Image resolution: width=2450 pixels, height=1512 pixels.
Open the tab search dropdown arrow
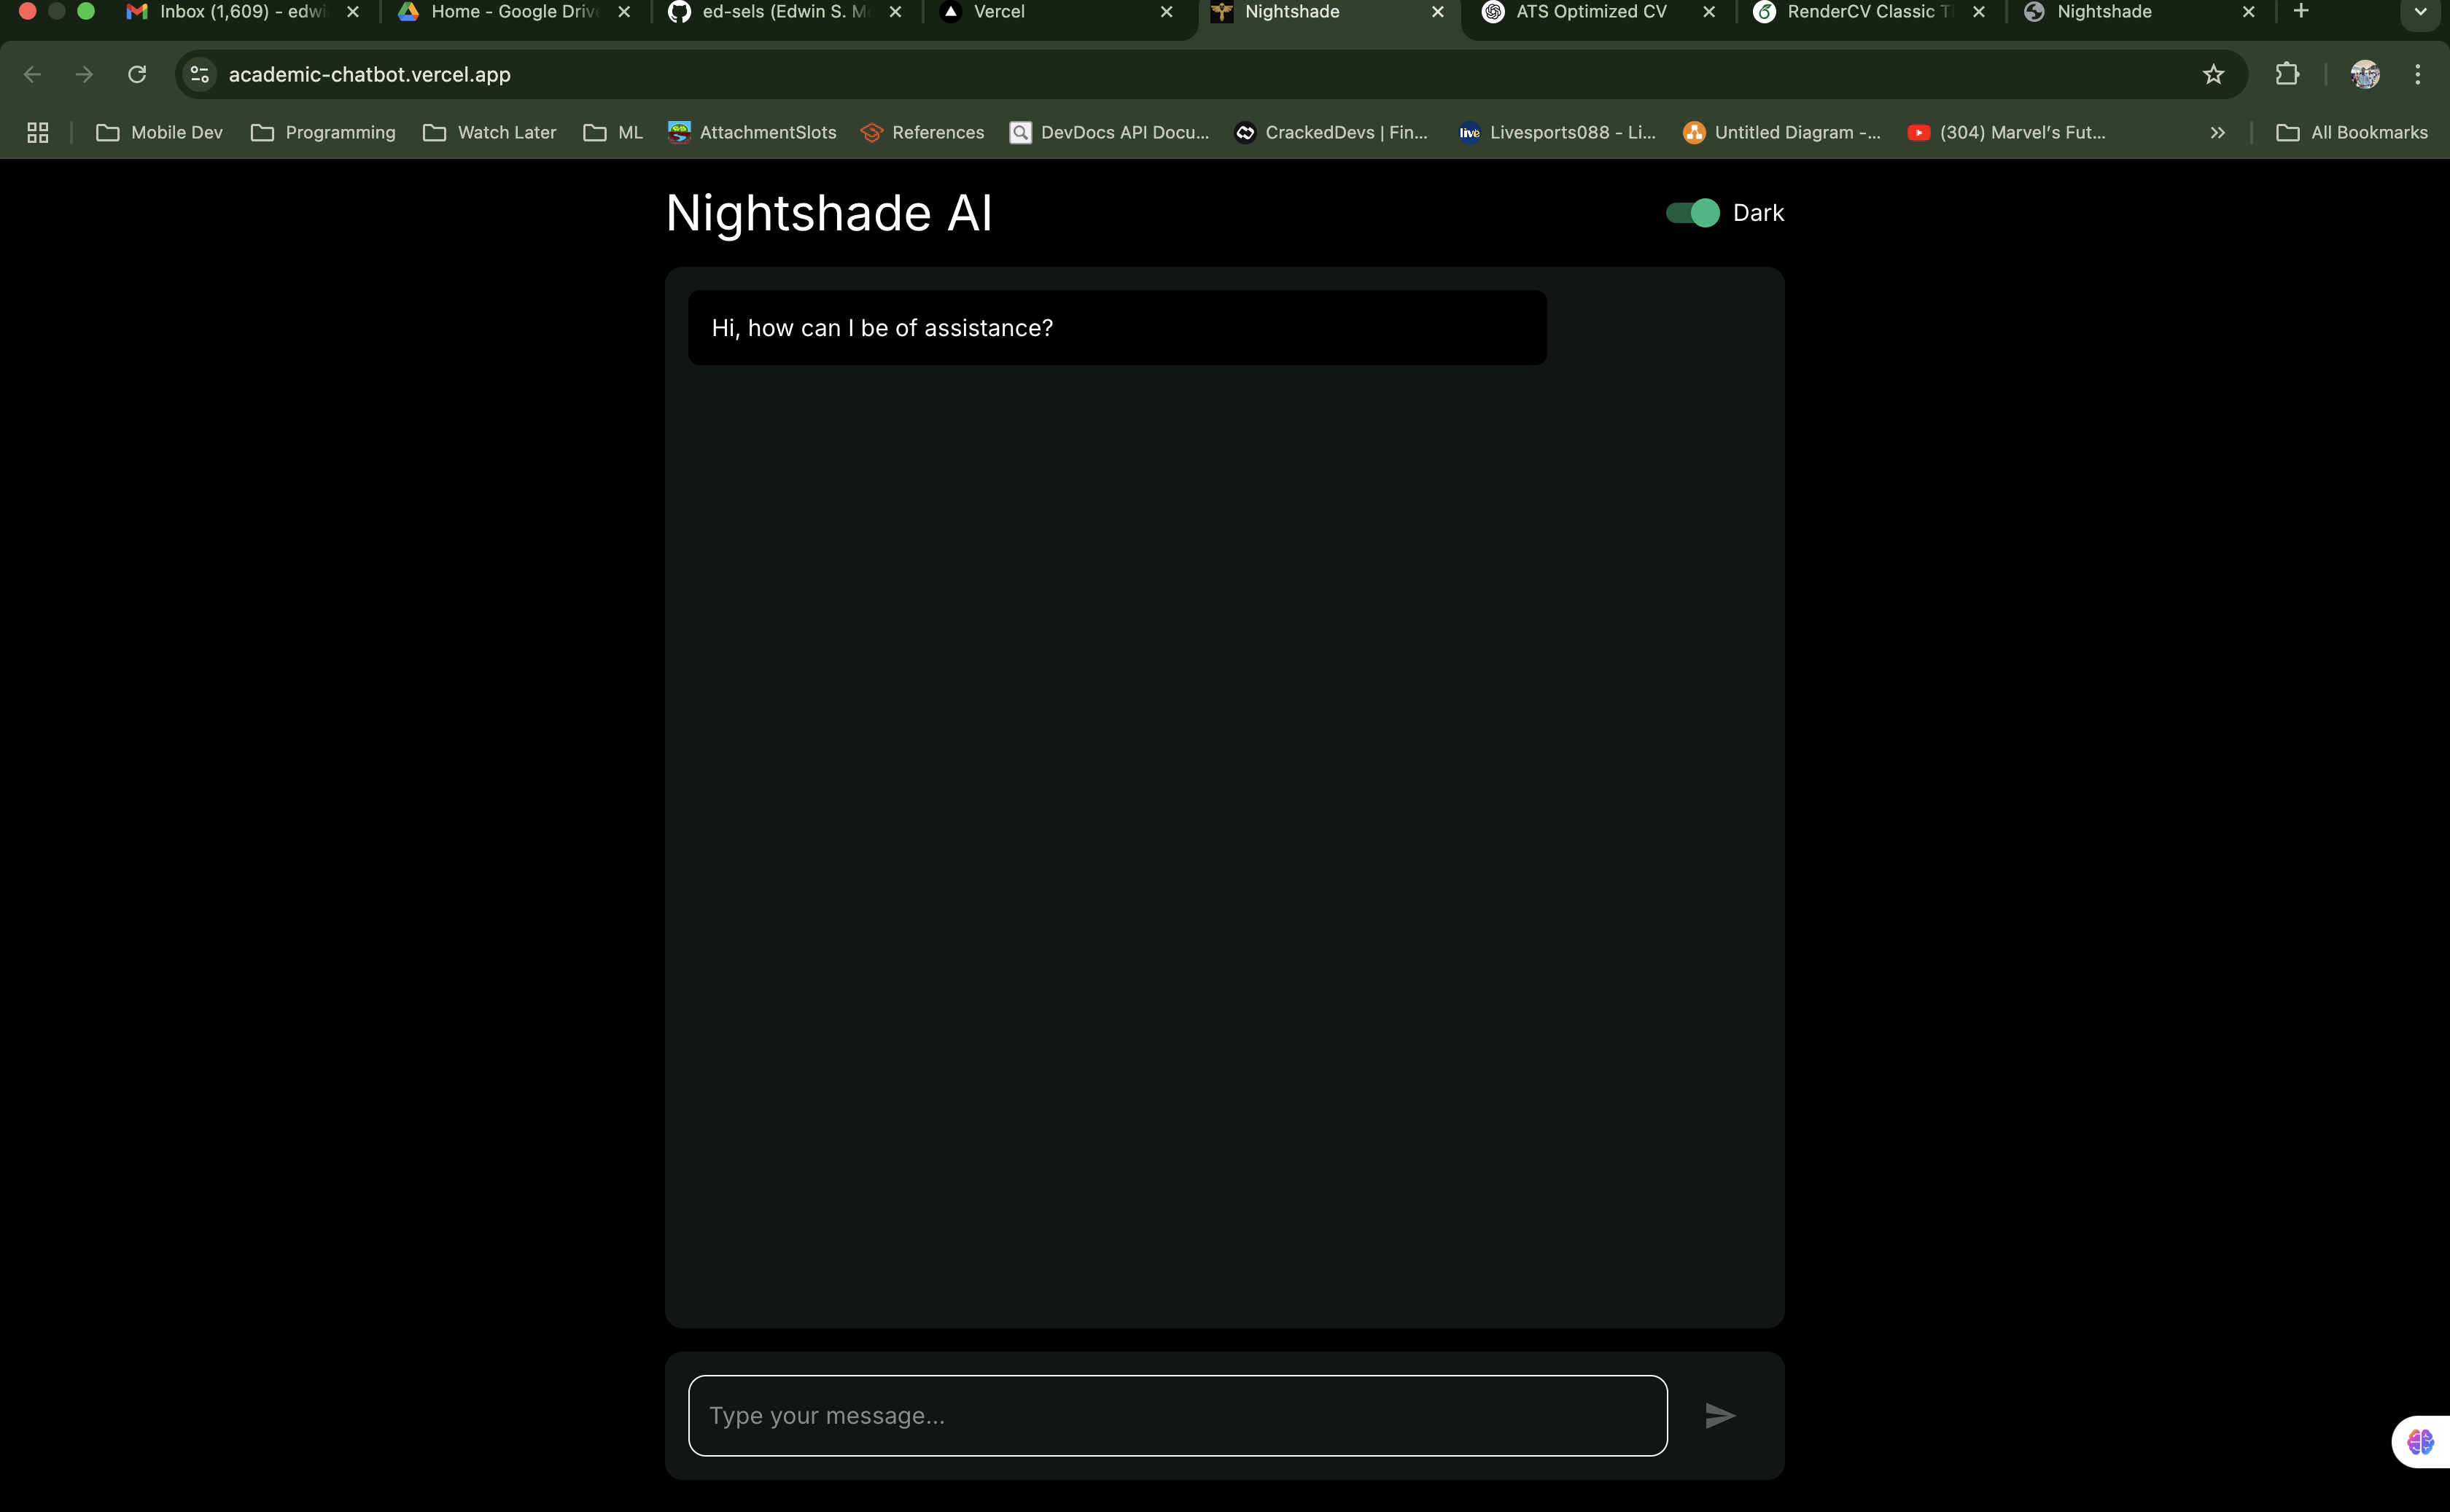(x=2420, y=12)
